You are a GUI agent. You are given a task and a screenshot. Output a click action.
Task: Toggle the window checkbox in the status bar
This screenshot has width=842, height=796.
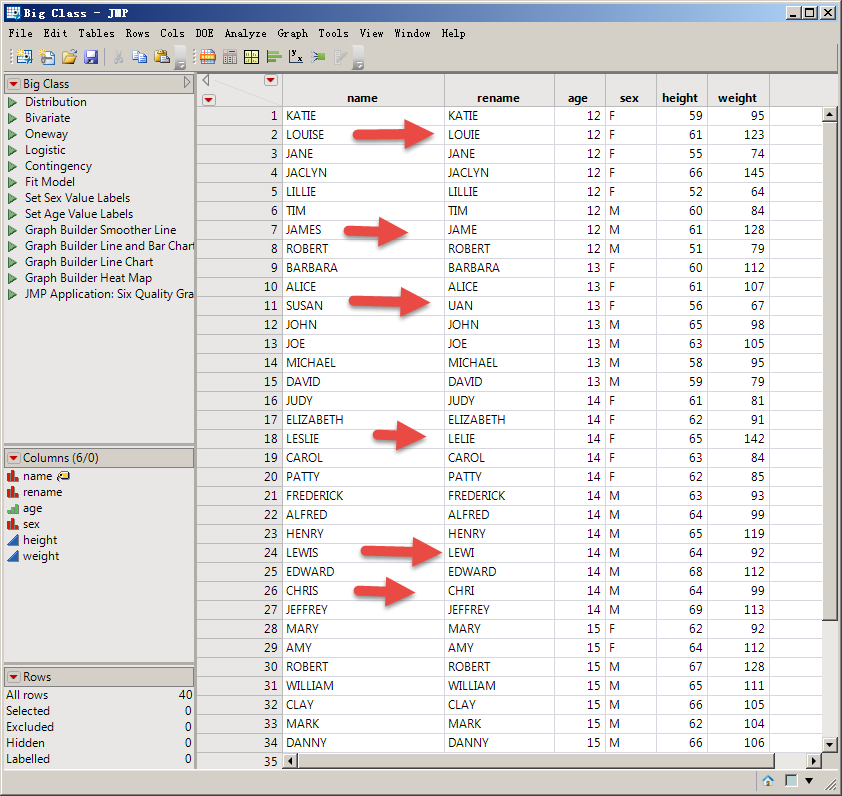pos(790,781)
